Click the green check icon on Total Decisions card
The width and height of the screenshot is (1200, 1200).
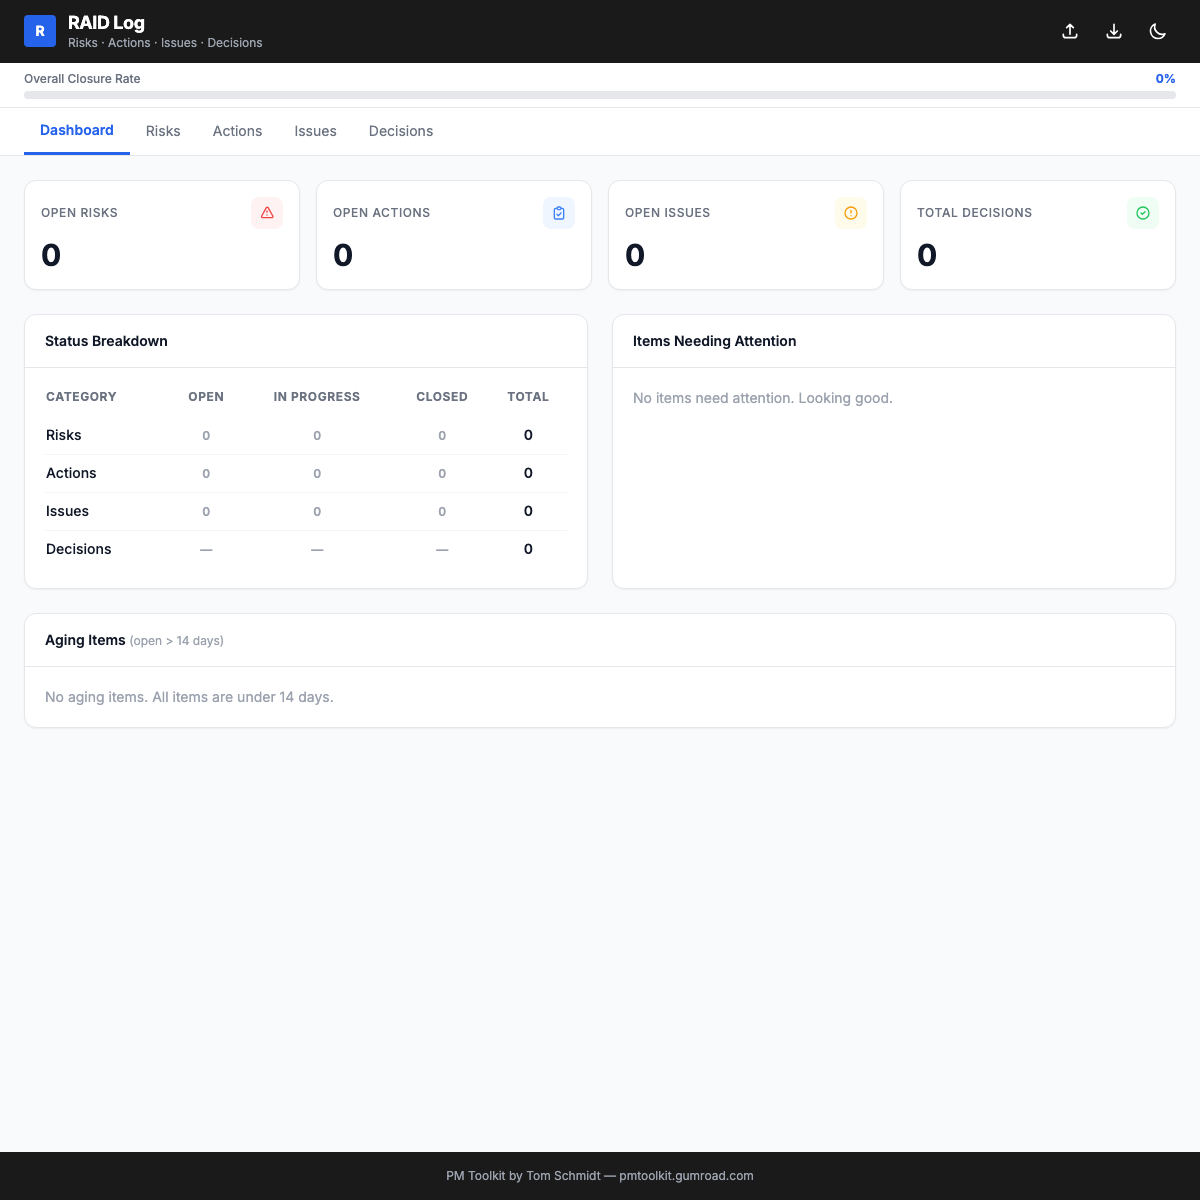1143,213
